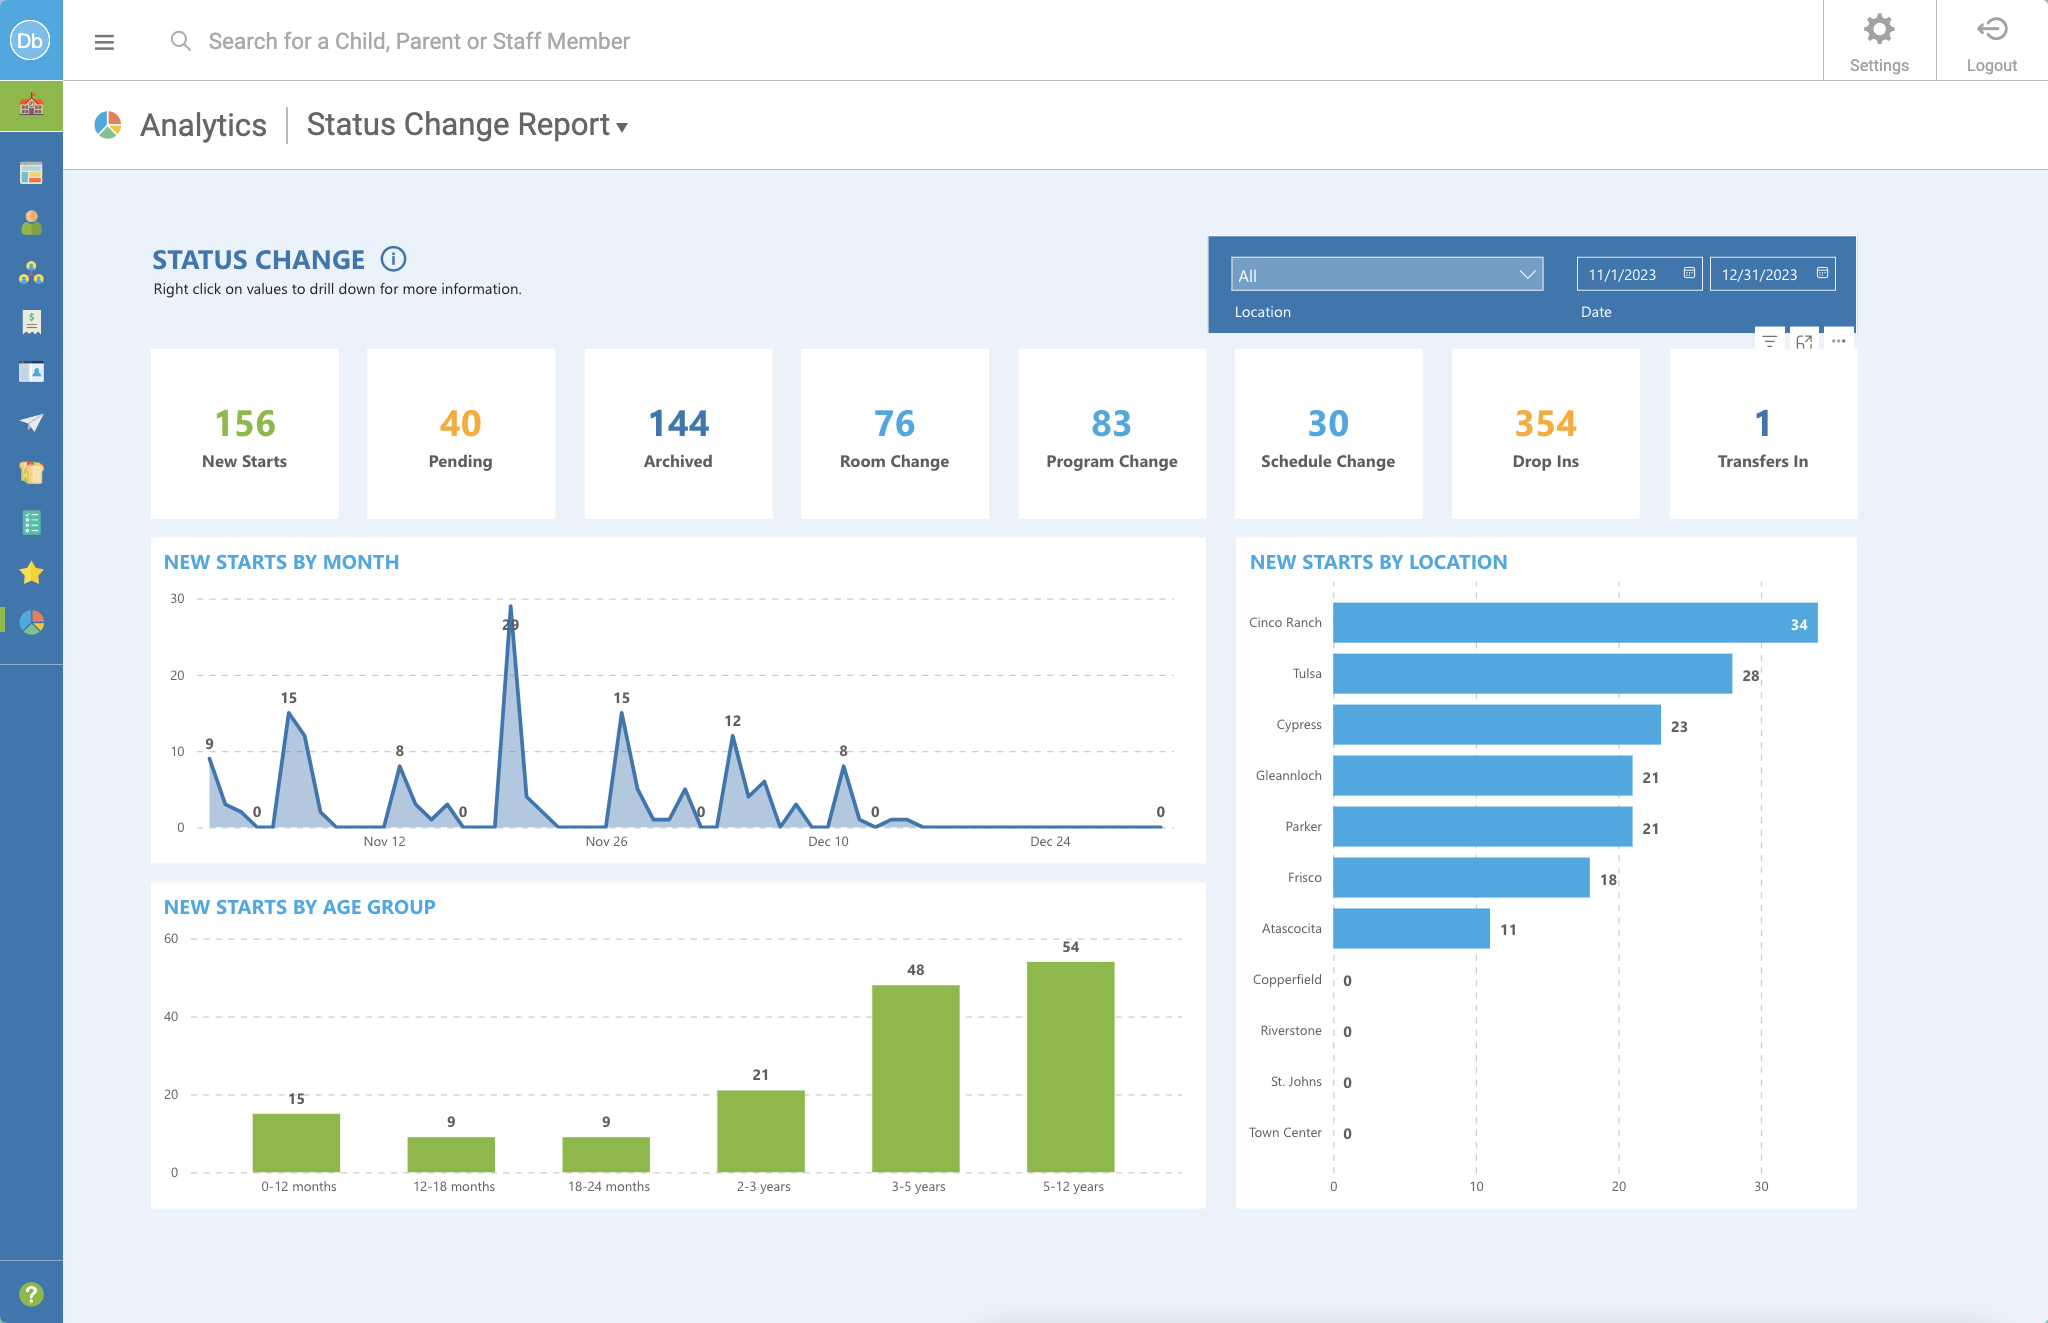Select the paper plane messaging icon
The height and width of the screenshot is (1323, 2048).
point(33,422)
